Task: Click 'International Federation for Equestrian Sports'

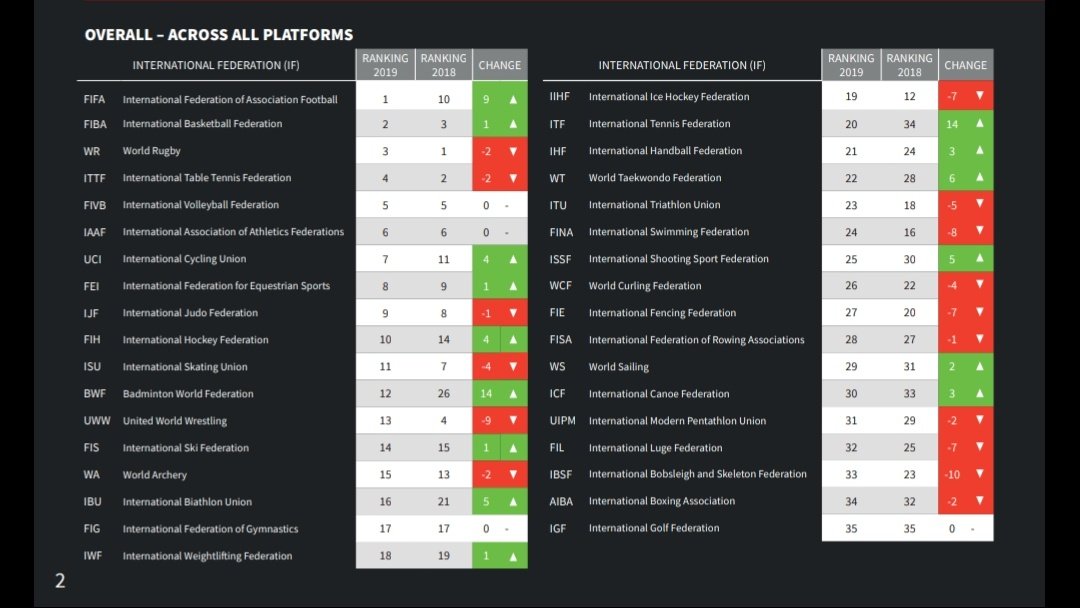Action: click(227, 286)
